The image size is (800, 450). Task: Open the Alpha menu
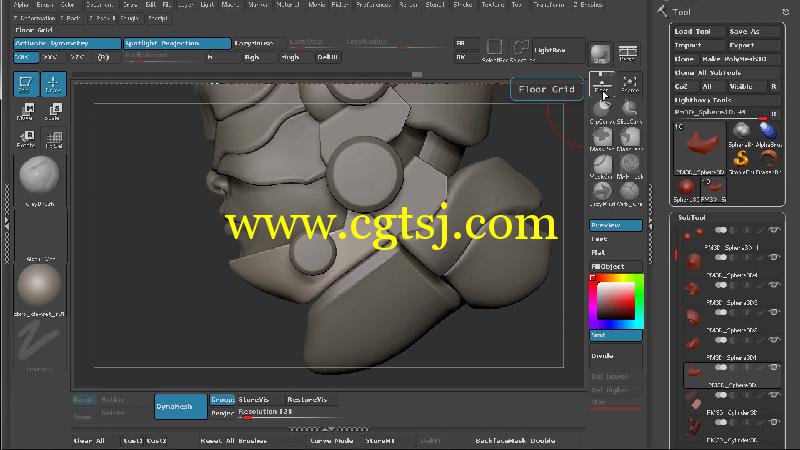(x=21, y=5)
